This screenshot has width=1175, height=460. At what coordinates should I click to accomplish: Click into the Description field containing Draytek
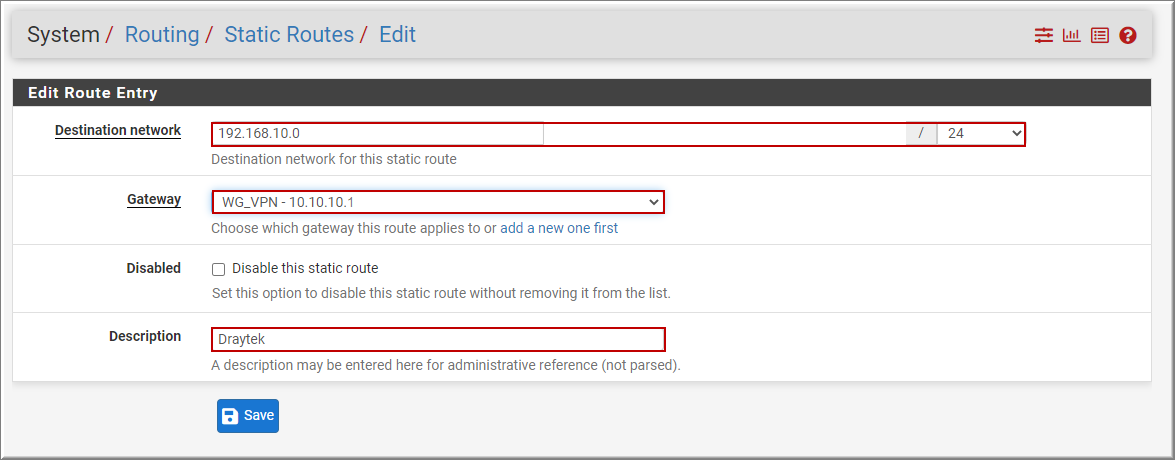click(438, 339)
